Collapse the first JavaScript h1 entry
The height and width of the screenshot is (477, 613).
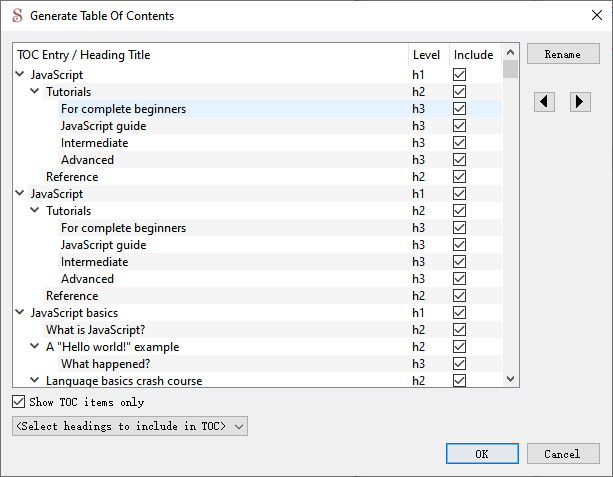[20, 74]
